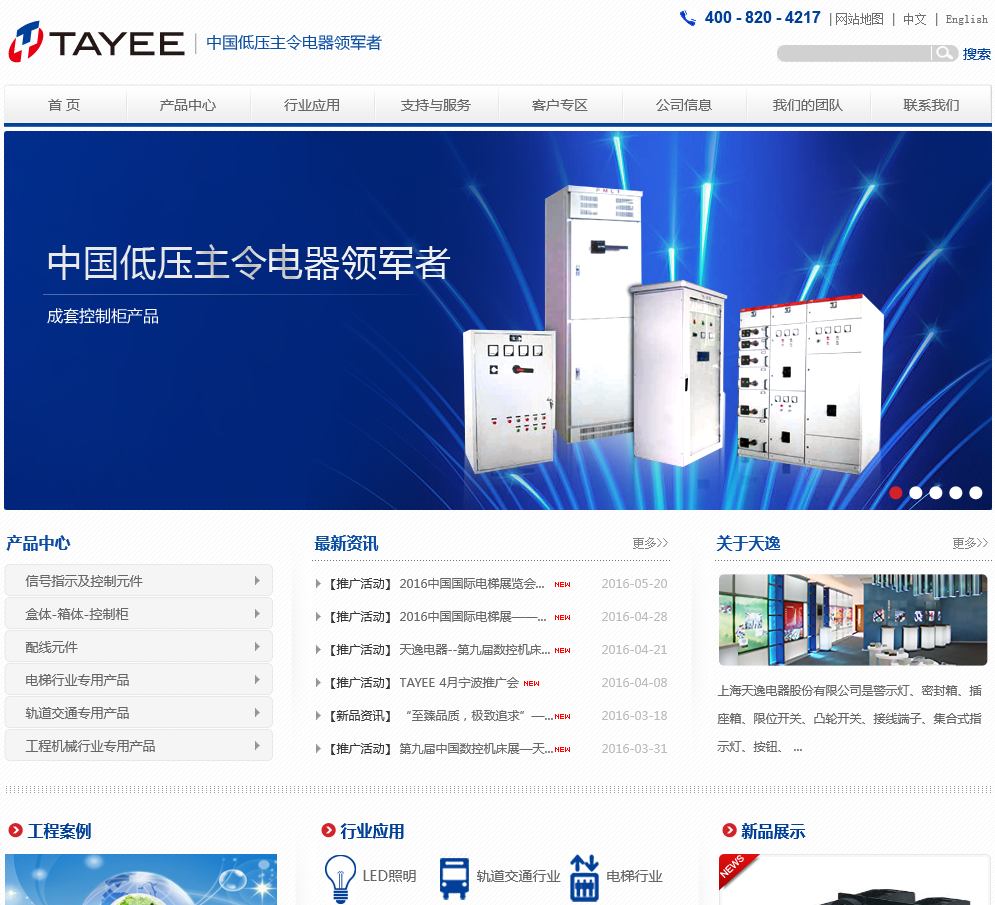Viewport: 995px width, 905px height.
Task: Expand 电梯行业专用产品 category arrow
Action: (257, 680)
